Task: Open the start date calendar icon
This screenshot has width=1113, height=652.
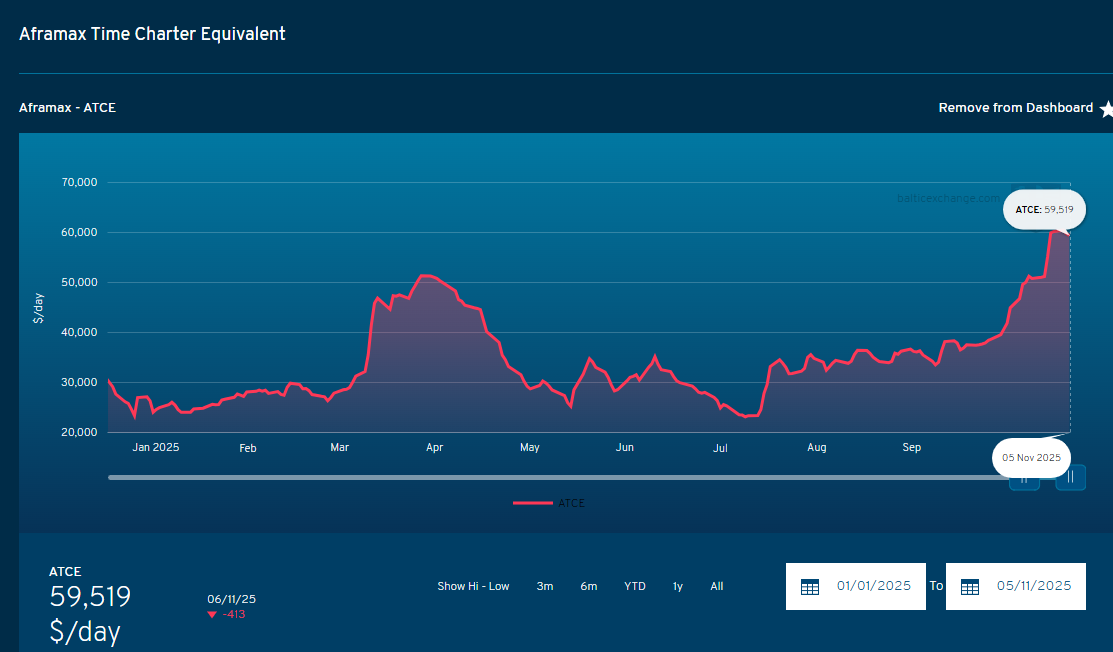Action: click(810, 587)
